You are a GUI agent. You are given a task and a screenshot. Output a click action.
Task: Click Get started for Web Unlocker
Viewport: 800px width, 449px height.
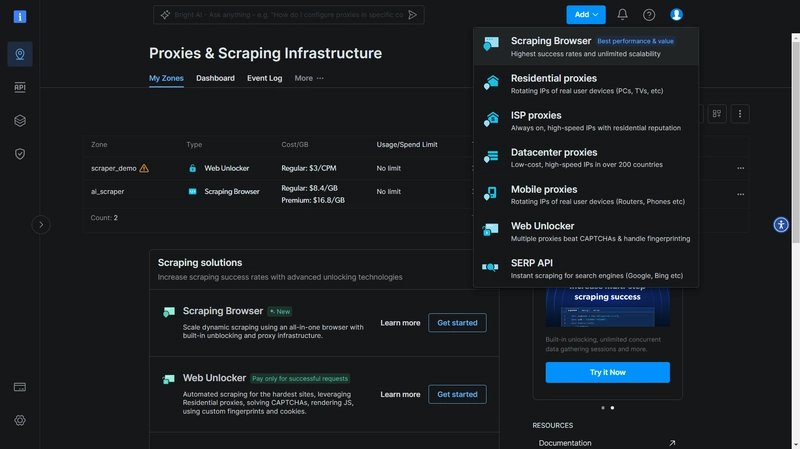[457, 394]
